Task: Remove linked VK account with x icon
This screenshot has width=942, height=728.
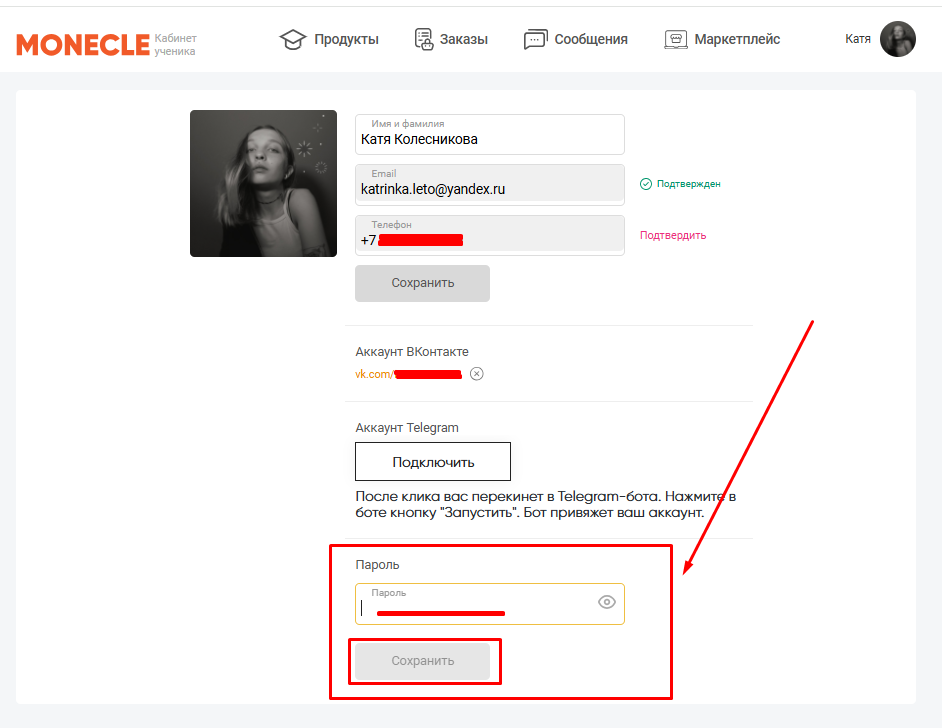Action: [477, 374]
